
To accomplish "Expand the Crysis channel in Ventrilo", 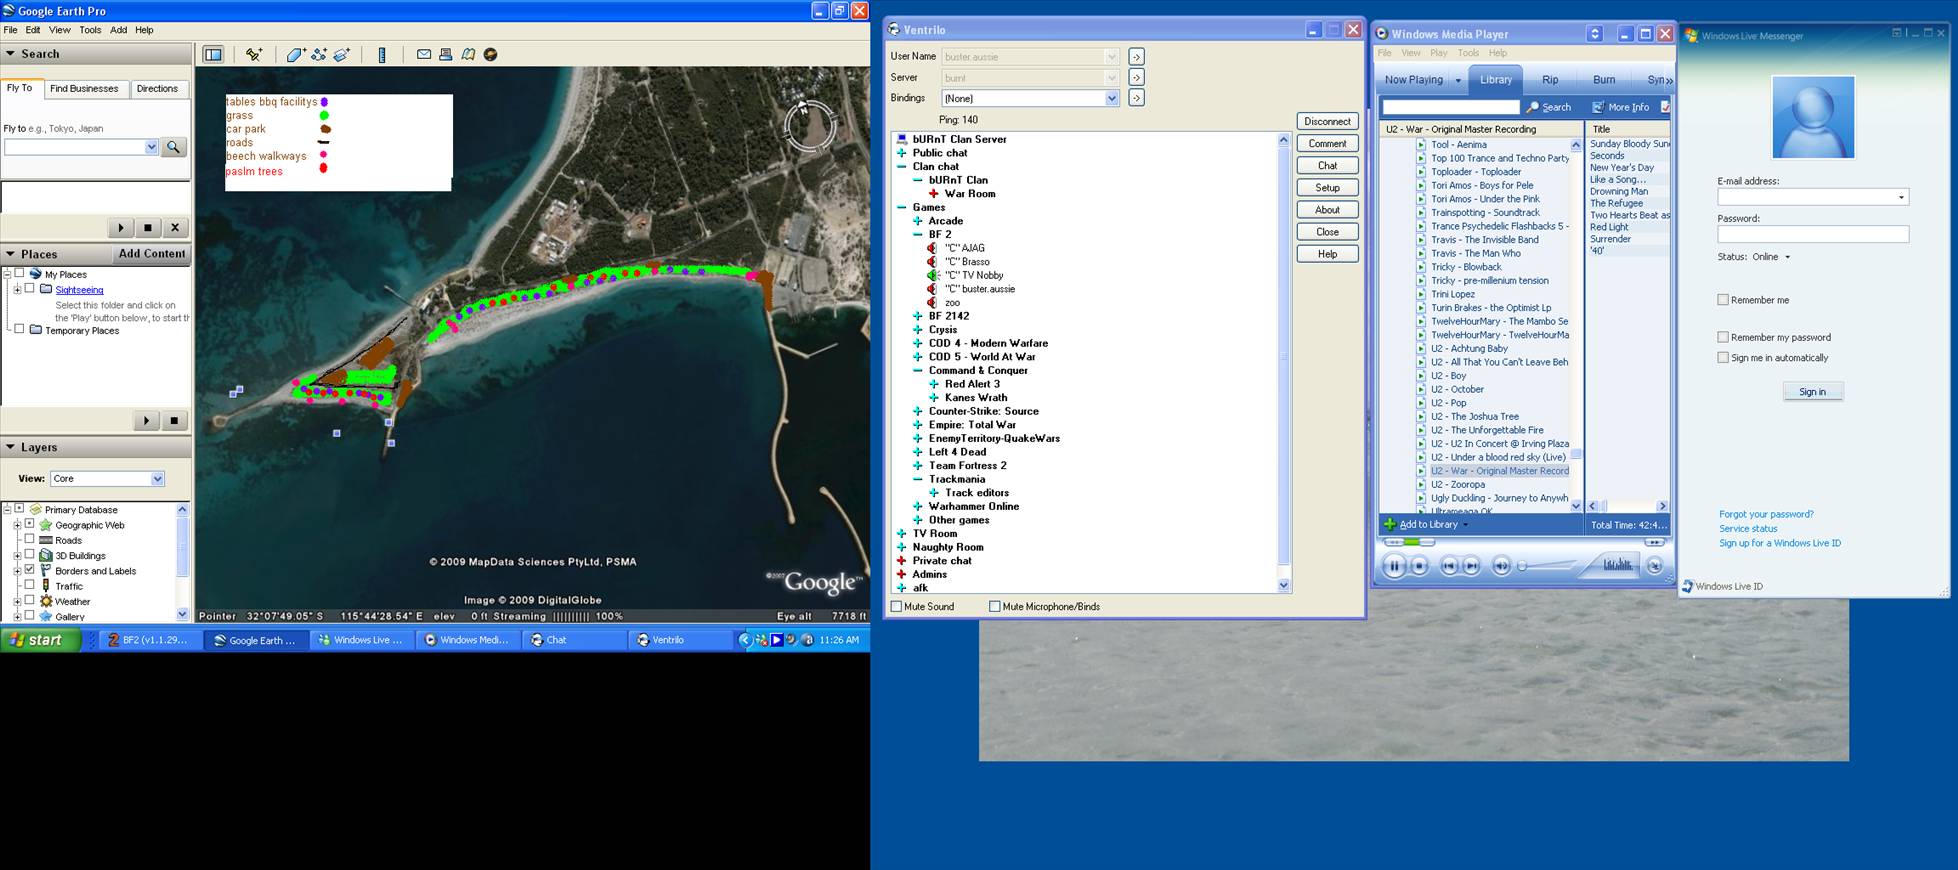I will (x=917, y=330).
